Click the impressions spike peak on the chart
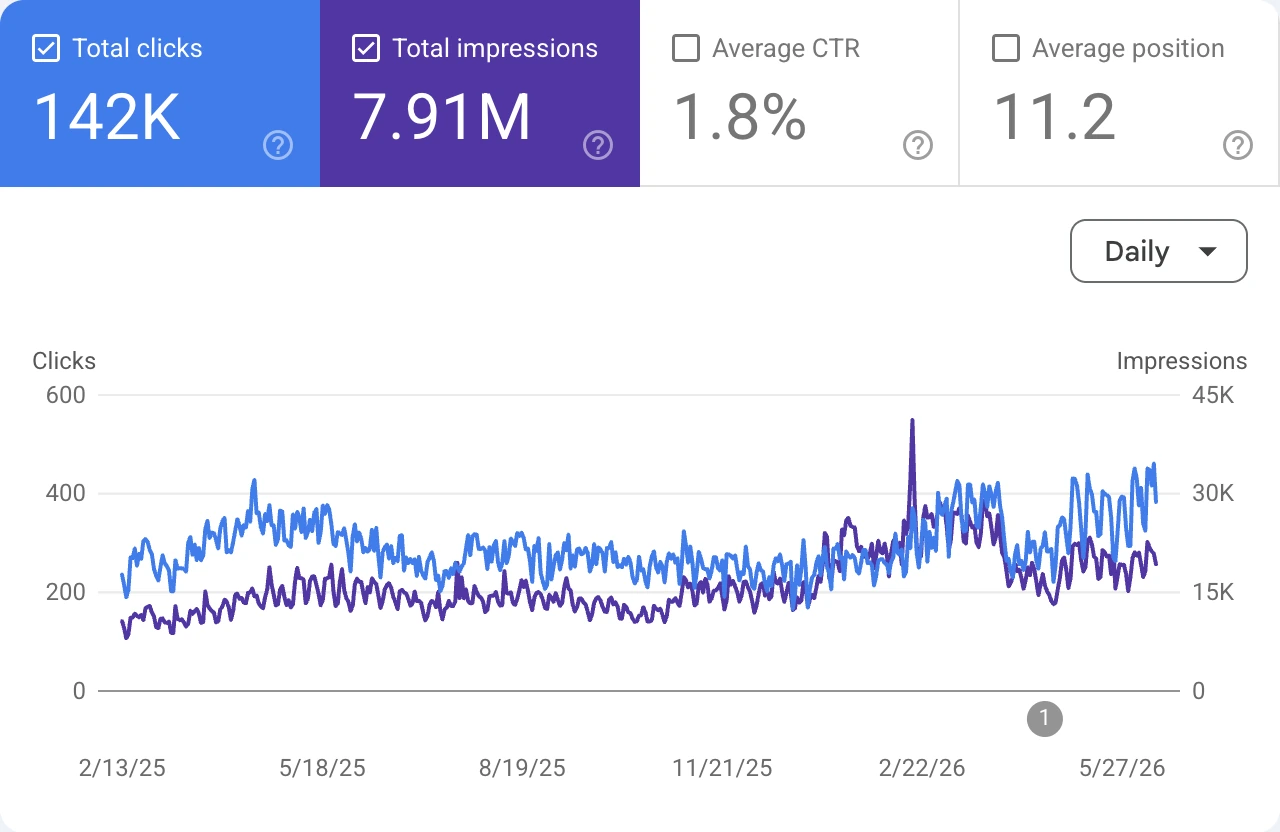 (x=912, y=421)
